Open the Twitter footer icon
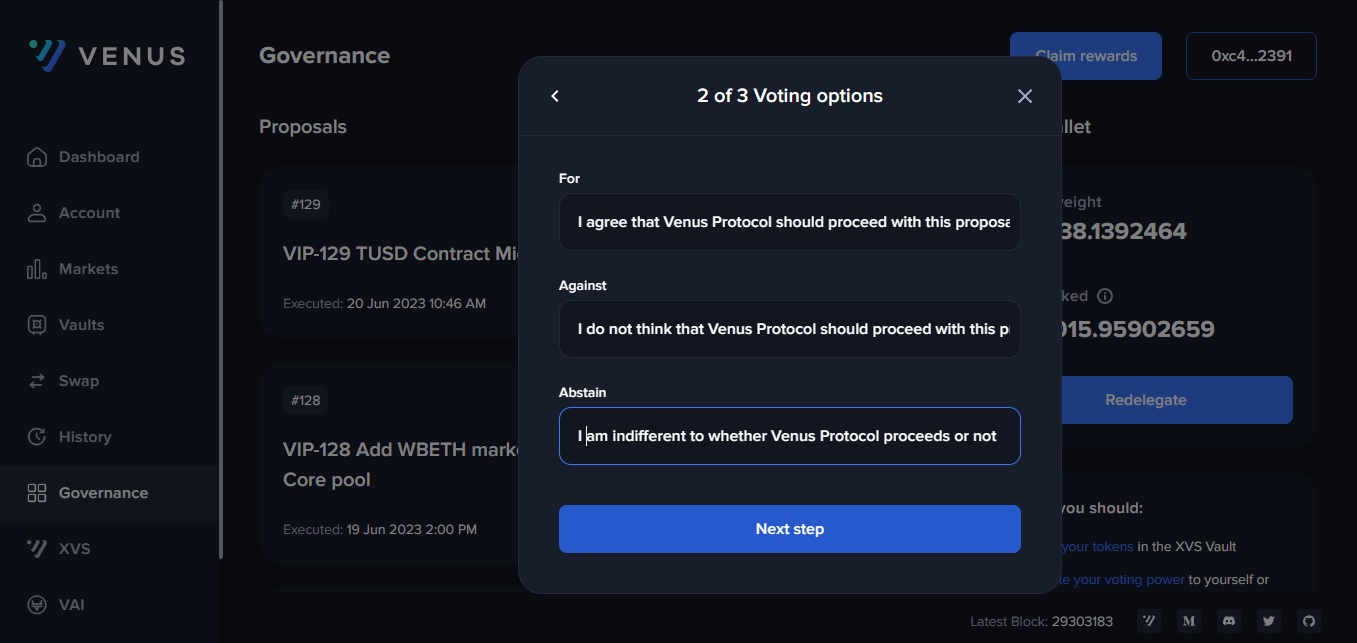The image size is (1357, 643). tap(1269, 621)
